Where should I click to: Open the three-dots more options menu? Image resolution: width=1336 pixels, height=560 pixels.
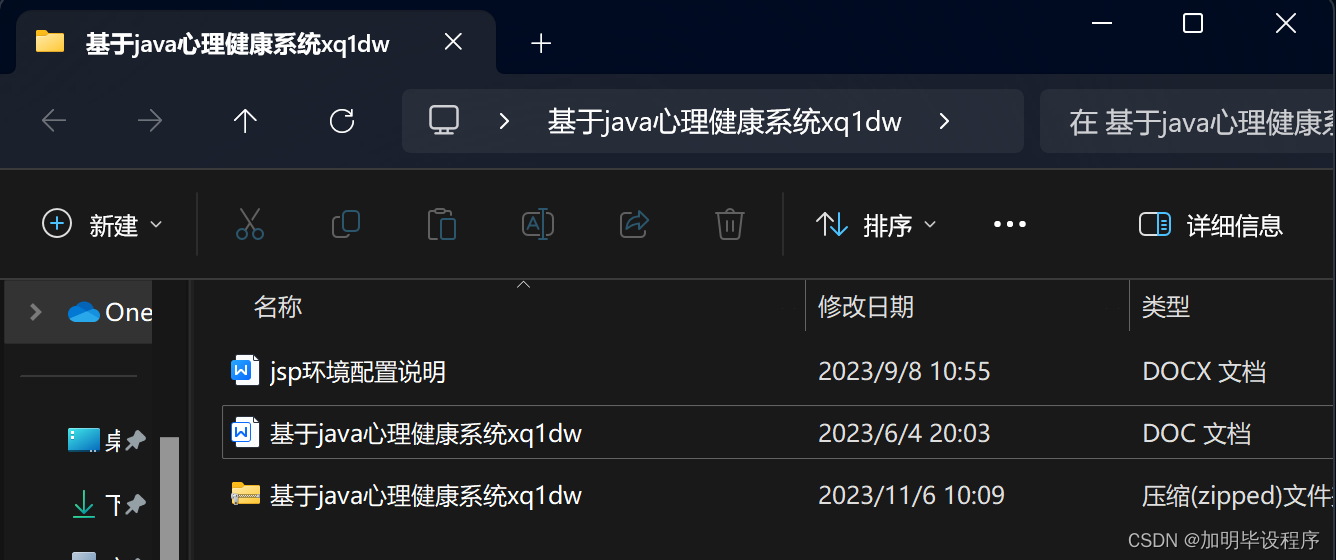[1010, 225]
